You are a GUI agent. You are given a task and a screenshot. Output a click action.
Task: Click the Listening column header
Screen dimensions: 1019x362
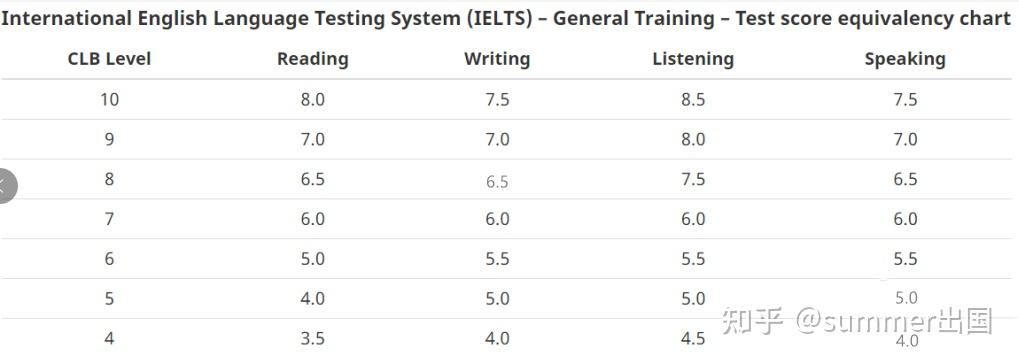click(693, 59)
